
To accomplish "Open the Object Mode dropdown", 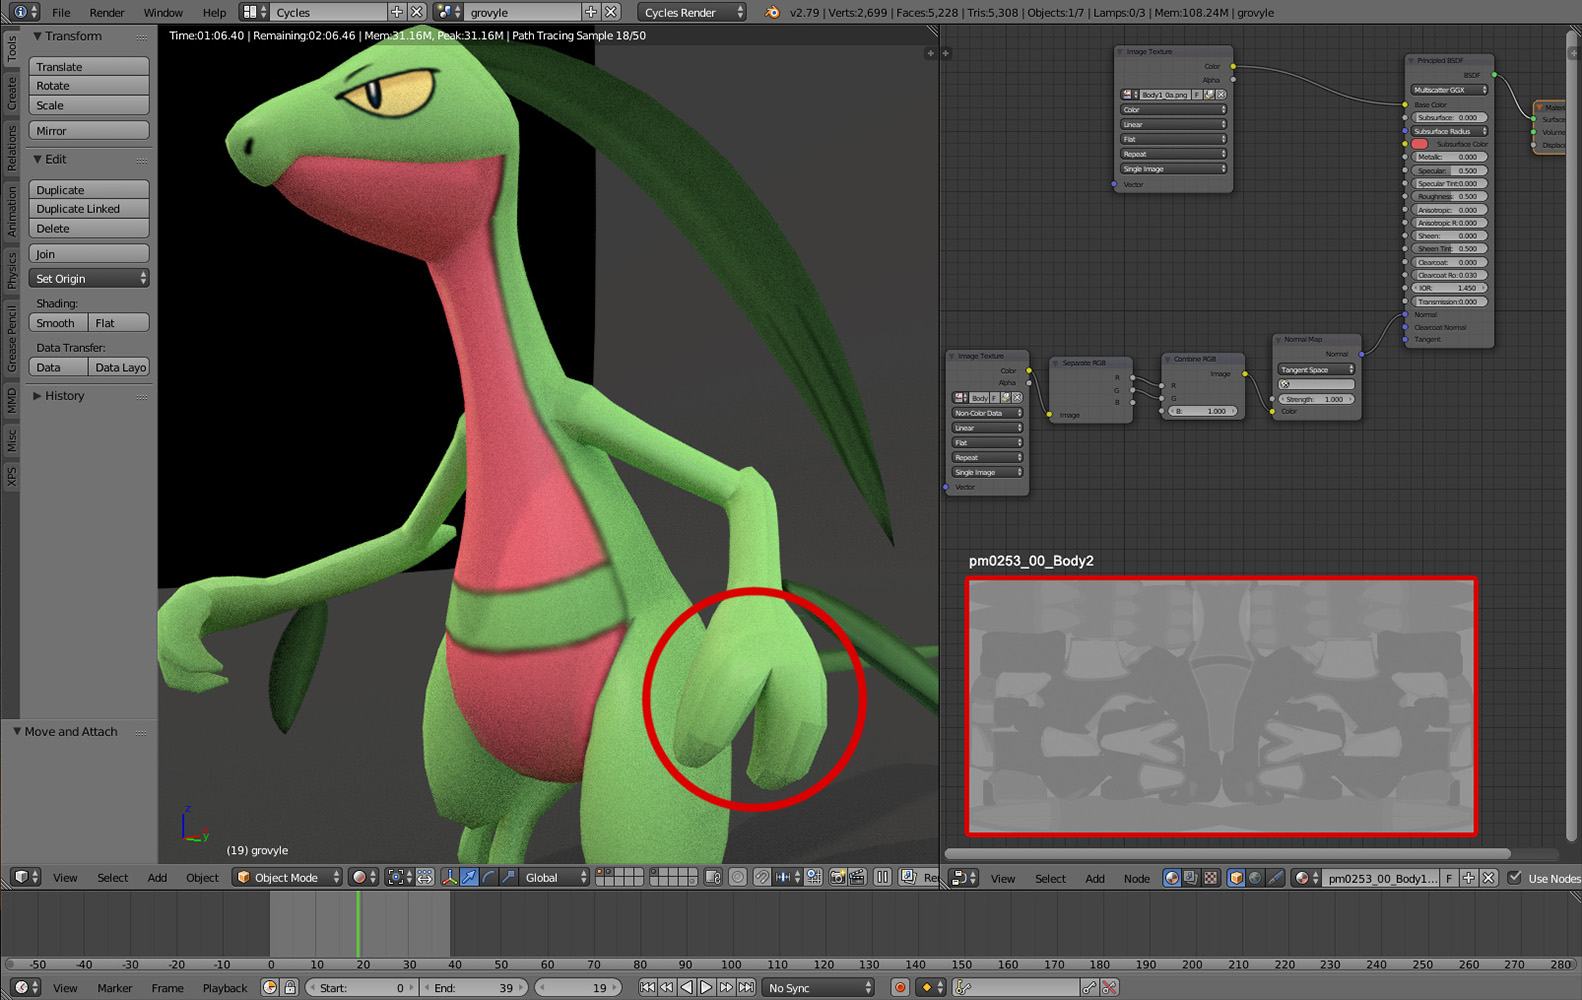I will (x=288, y=877).
